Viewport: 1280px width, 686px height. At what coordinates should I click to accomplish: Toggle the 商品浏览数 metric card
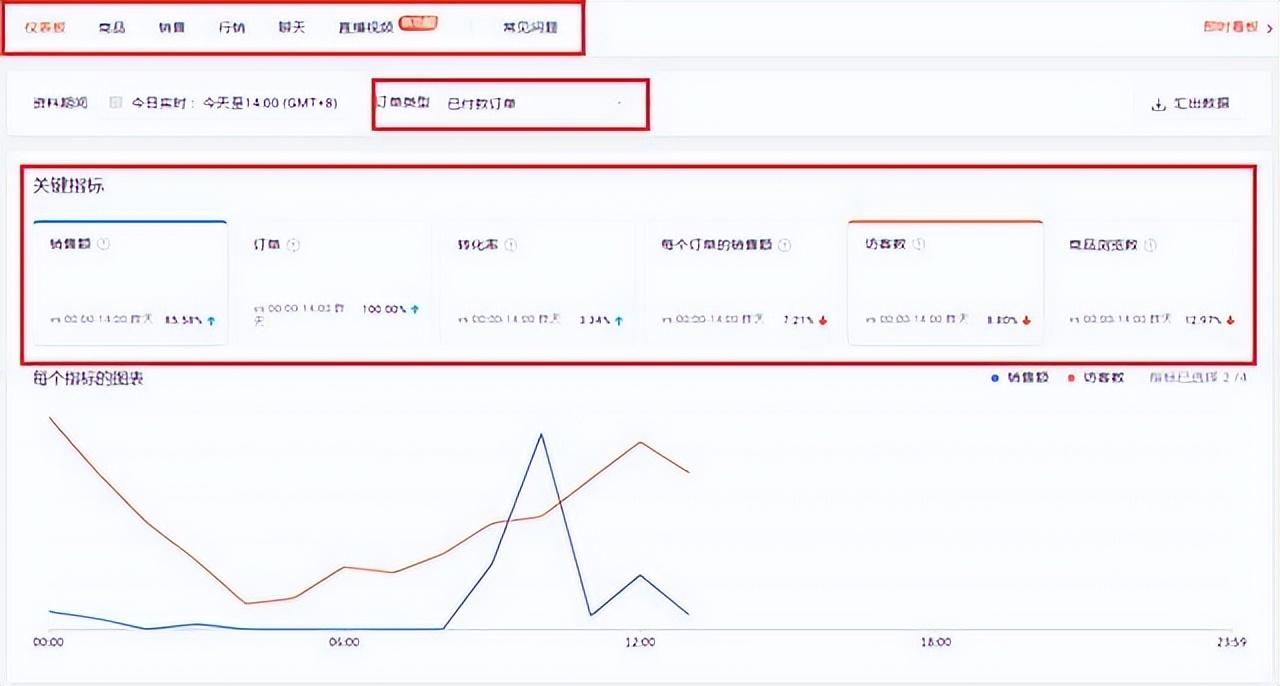[1150, 283]
